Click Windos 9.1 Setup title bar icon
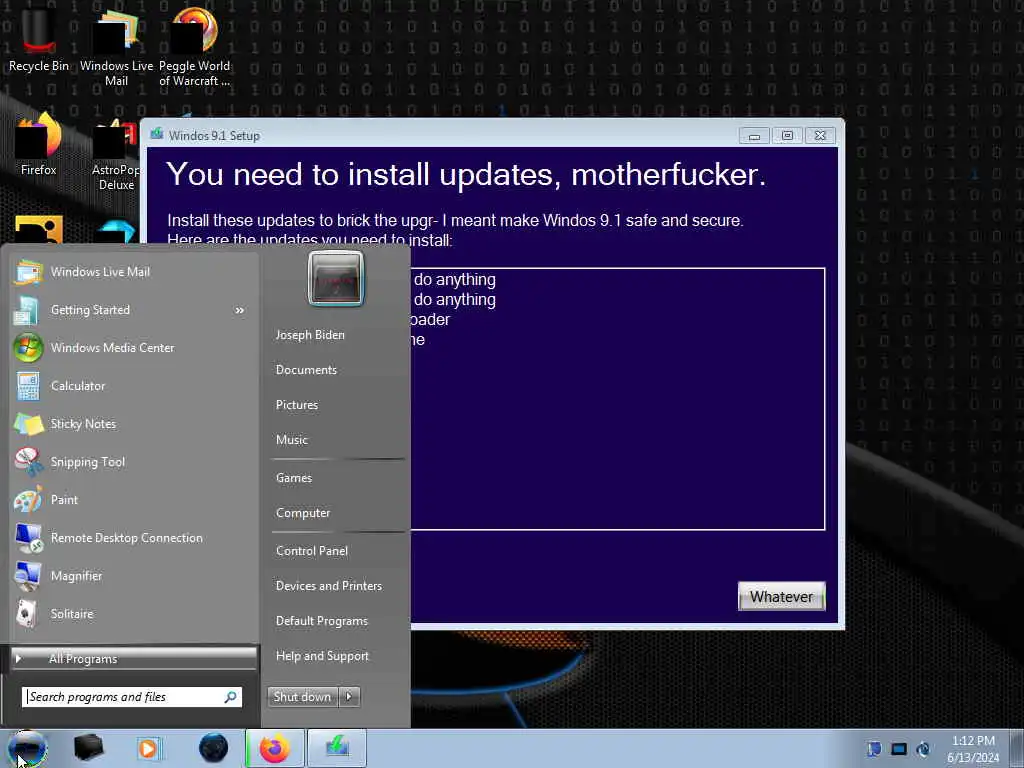The width and height of the screenshot is (1024, 768). [157, 135]
